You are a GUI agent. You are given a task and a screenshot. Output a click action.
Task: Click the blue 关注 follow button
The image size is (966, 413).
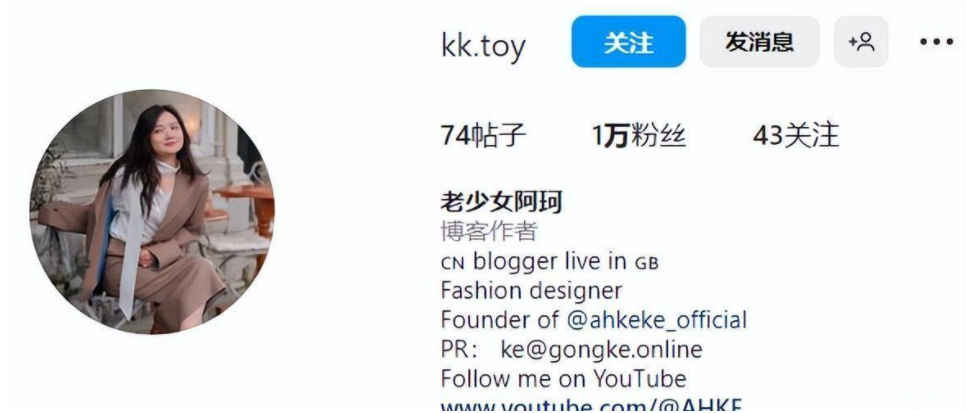pos(628,42)
